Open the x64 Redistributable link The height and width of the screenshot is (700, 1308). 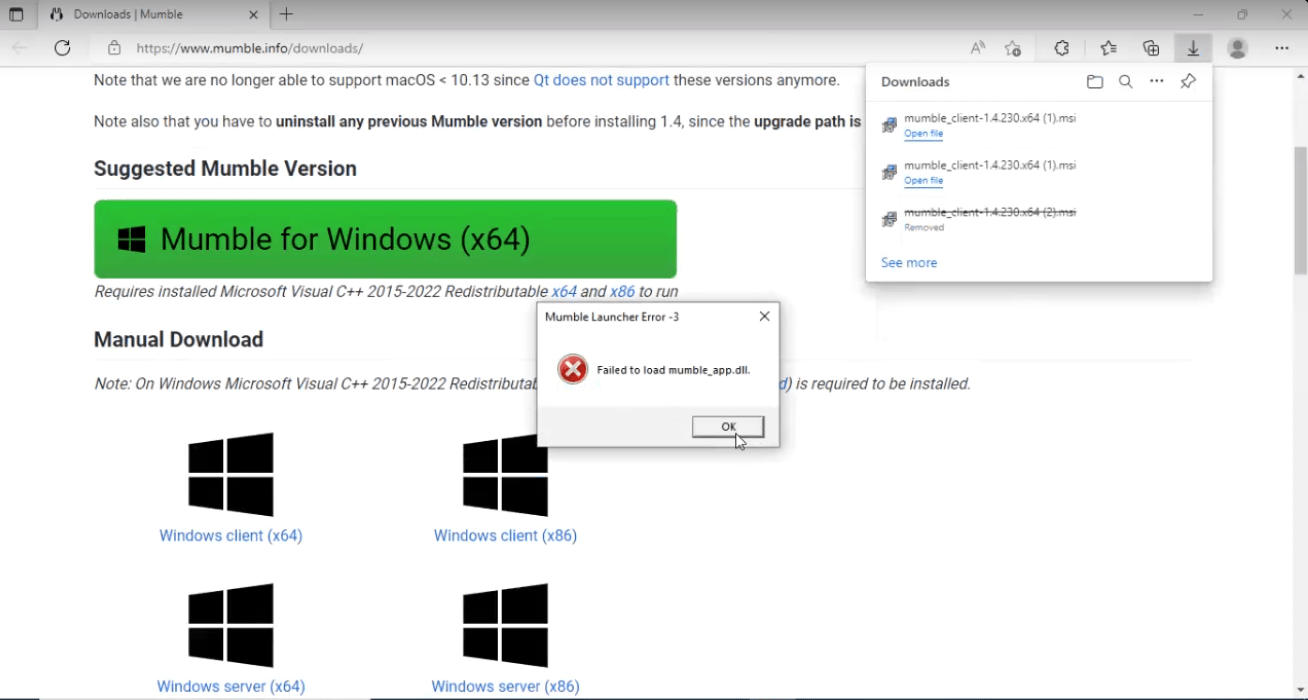coord(564,292)
